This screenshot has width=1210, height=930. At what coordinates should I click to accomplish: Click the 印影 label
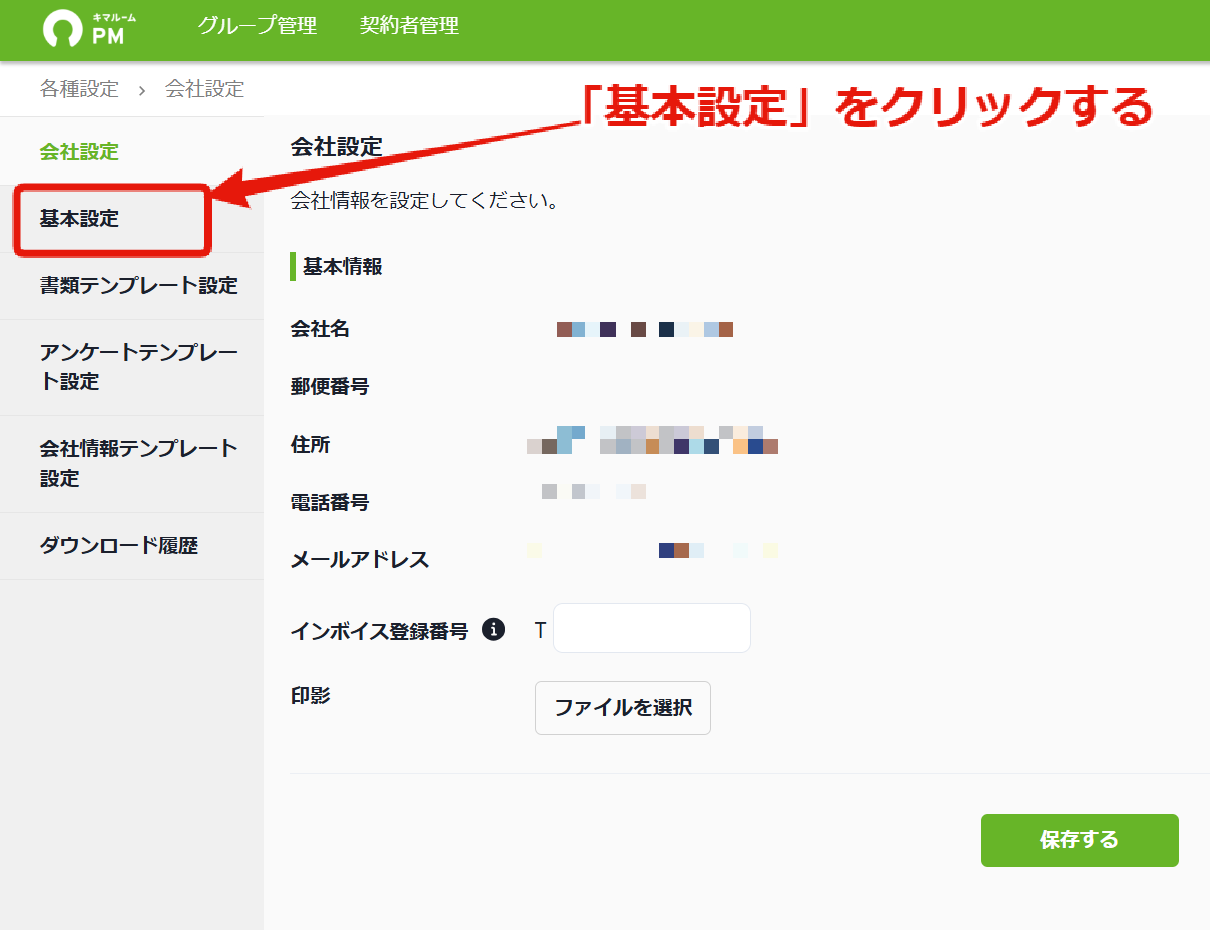tap(310, 695)
